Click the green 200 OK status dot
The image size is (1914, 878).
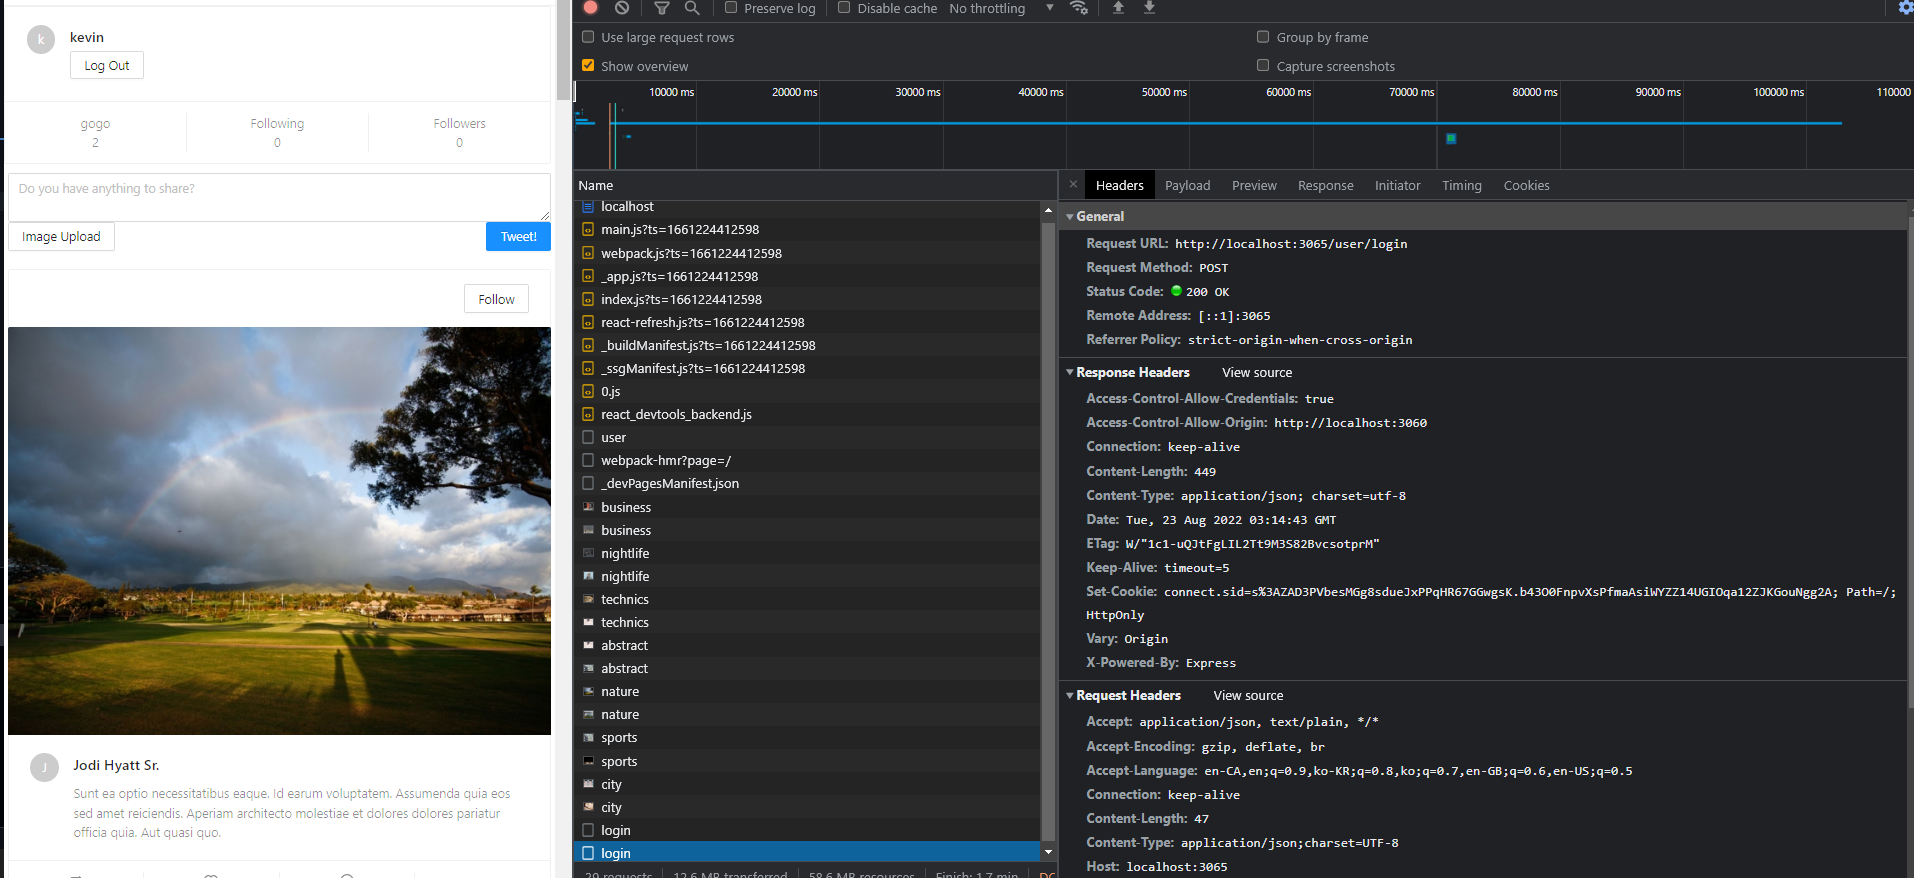1176,291
